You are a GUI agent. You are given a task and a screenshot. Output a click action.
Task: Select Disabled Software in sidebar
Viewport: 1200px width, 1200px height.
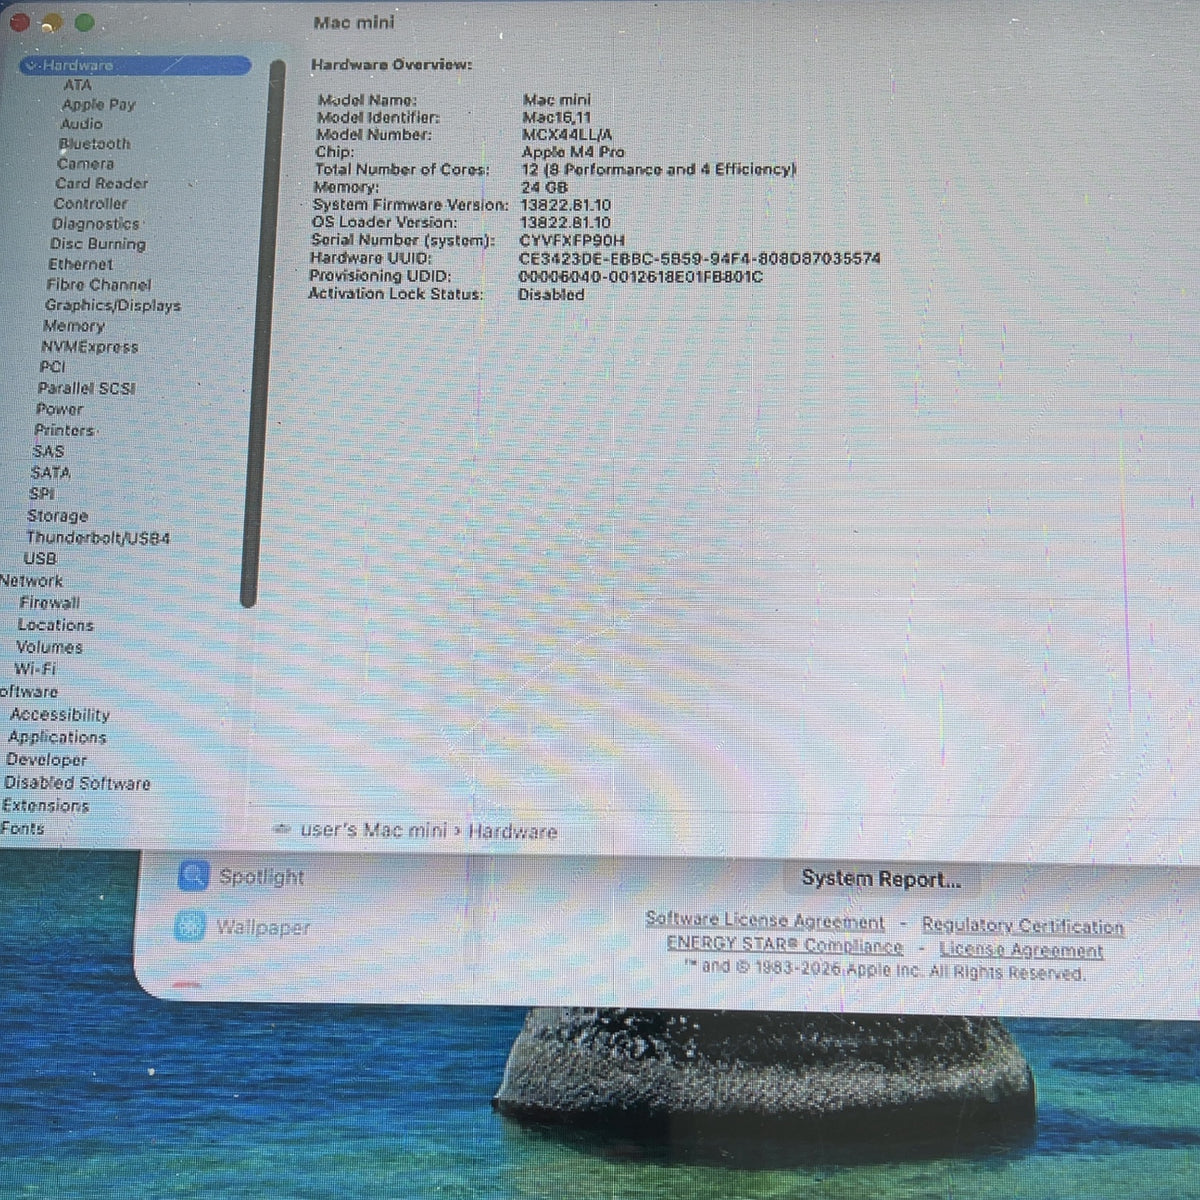click(x=77, y=783)
